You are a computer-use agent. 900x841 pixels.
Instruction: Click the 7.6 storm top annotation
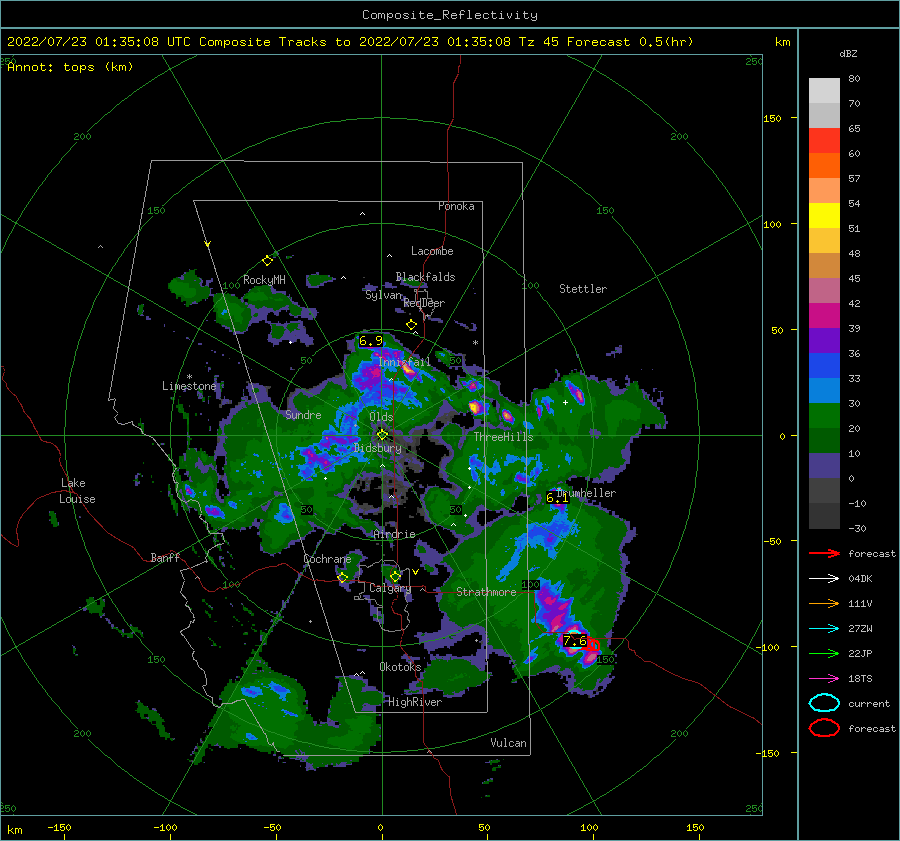(x=575, y=641)
